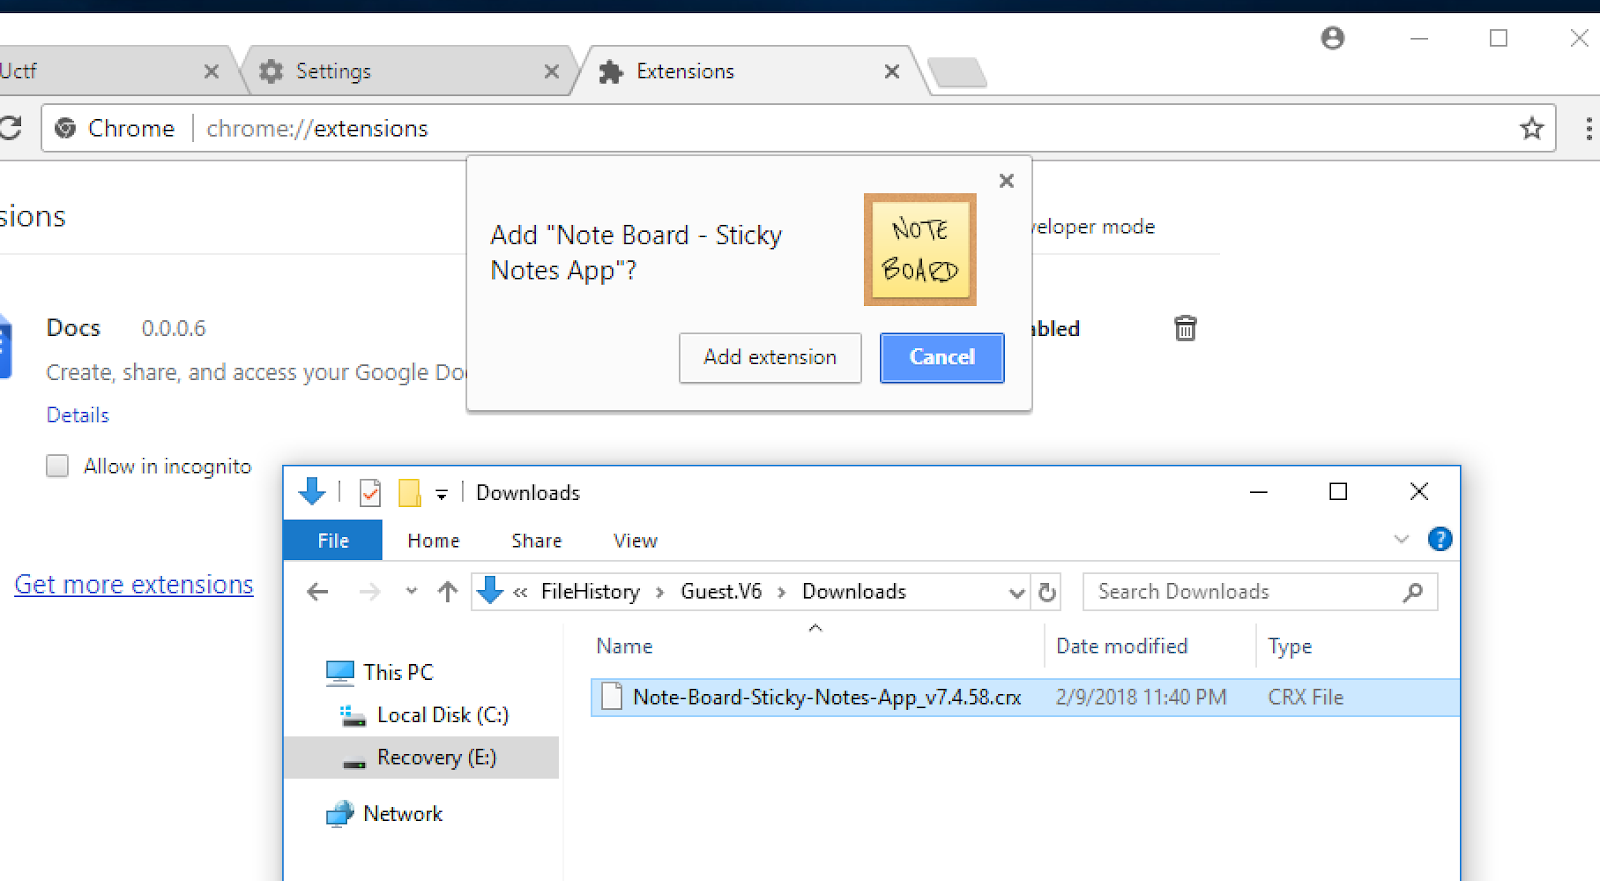Open the Chrome profile avatar menu
The height and width of the screenshot is (881, 1600).
pyautogui.click(x=1332, y=38)
